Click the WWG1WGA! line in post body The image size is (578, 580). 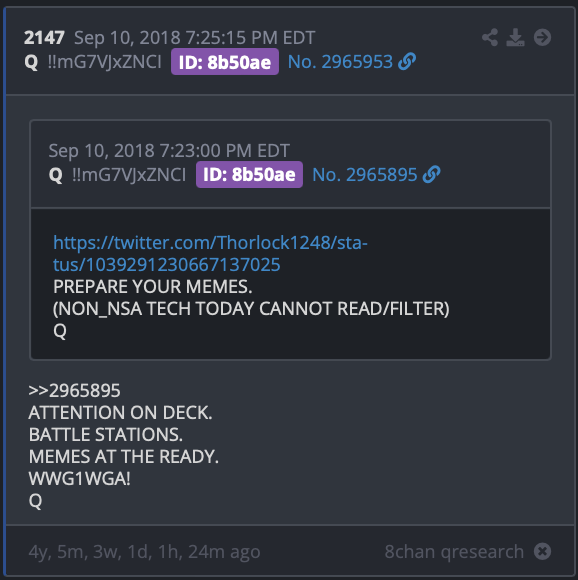[80, 479]
